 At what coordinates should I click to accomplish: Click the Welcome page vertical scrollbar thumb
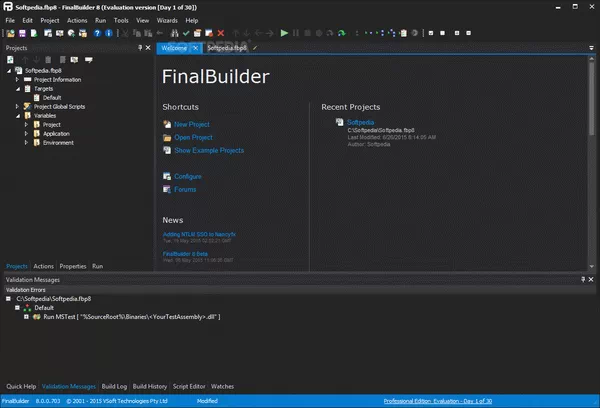pos(592,99)
